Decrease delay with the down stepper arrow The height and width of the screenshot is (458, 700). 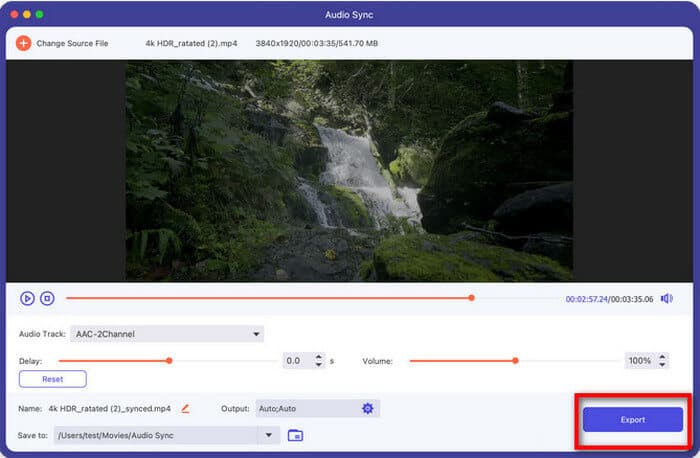(x=319, y=364)
